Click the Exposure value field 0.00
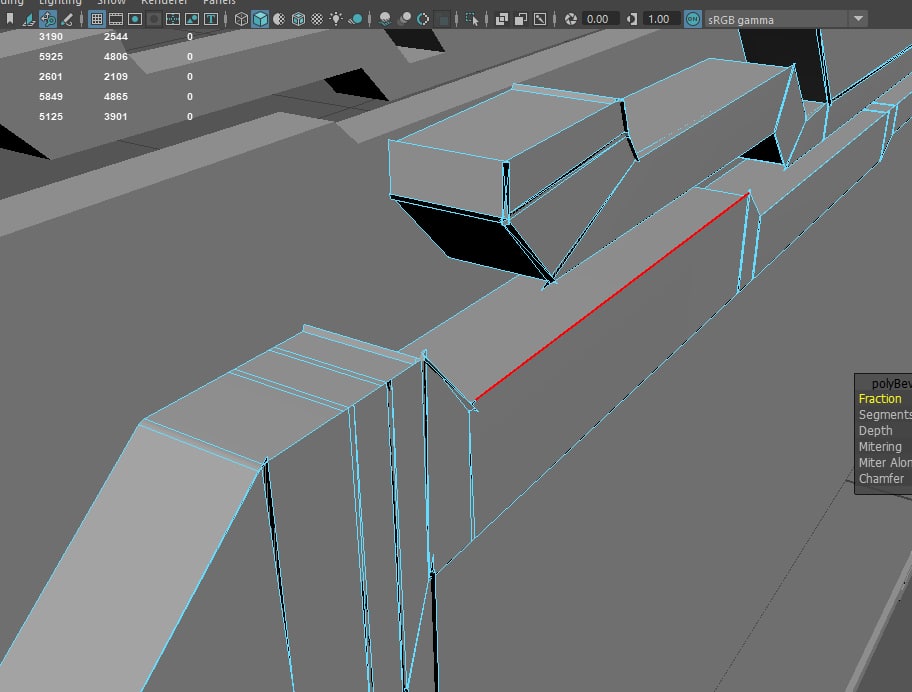 [600, 19]
